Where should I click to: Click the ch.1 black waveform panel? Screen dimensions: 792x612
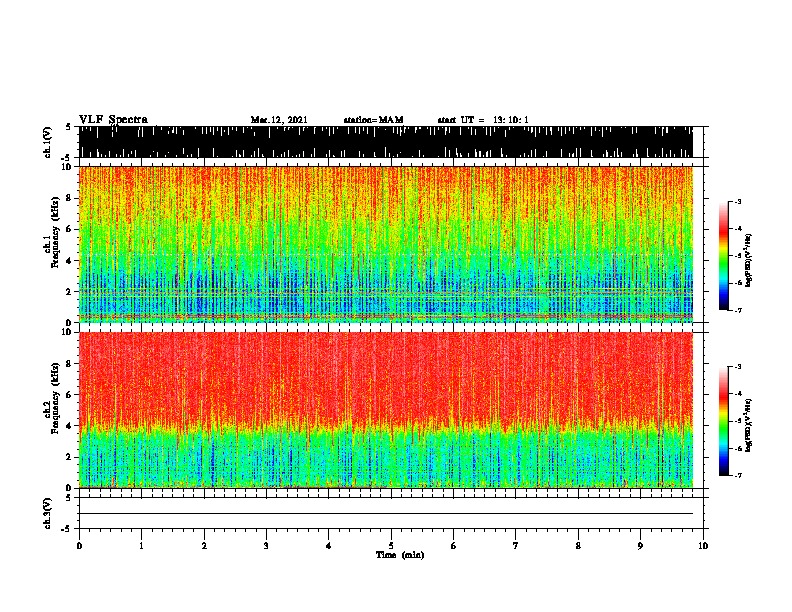[x=386, y=142]
